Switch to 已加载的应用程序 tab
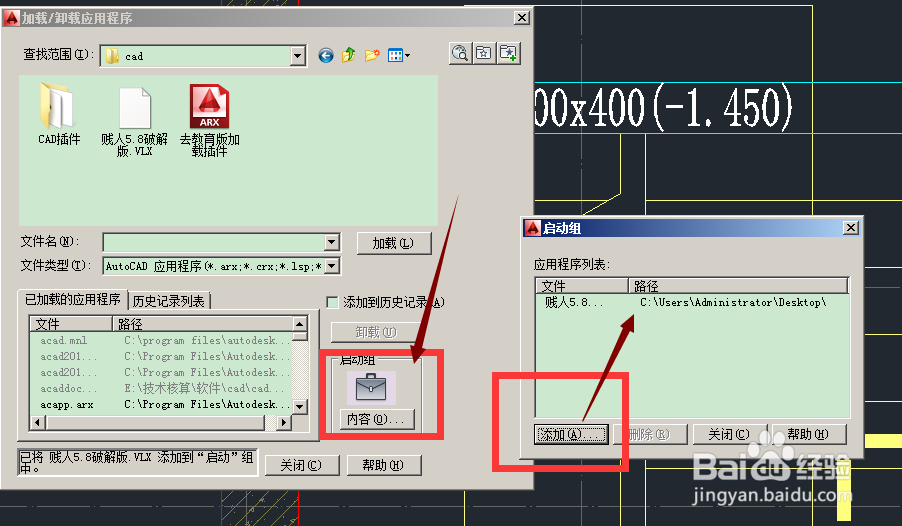This screenshot has height=526, width=902. pyautogui.click(x=72, y=300)
